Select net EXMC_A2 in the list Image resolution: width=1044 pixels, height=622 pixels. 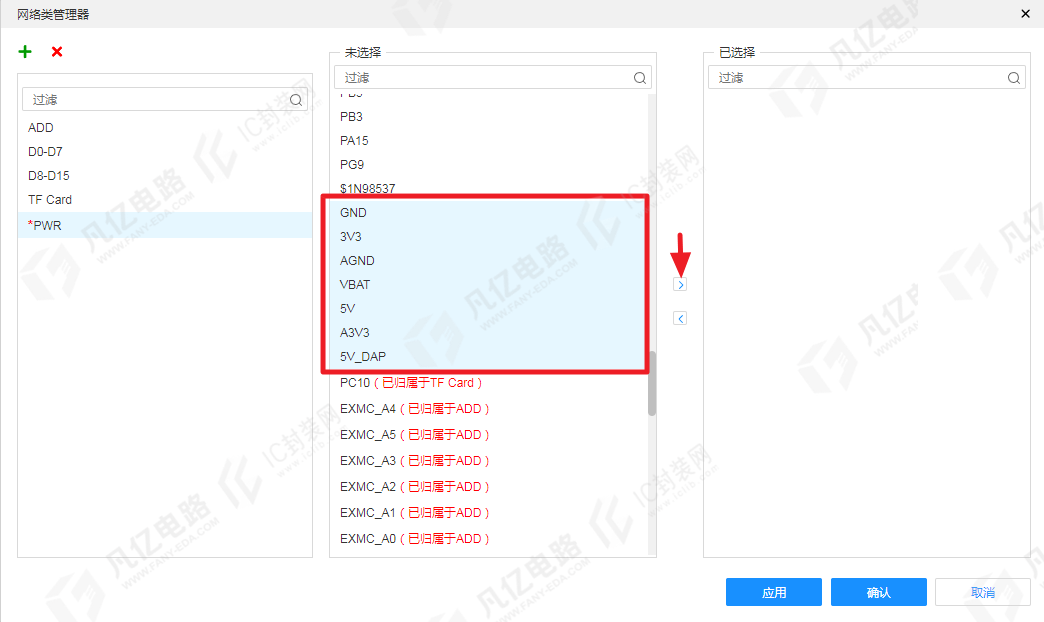click(489, 487)
